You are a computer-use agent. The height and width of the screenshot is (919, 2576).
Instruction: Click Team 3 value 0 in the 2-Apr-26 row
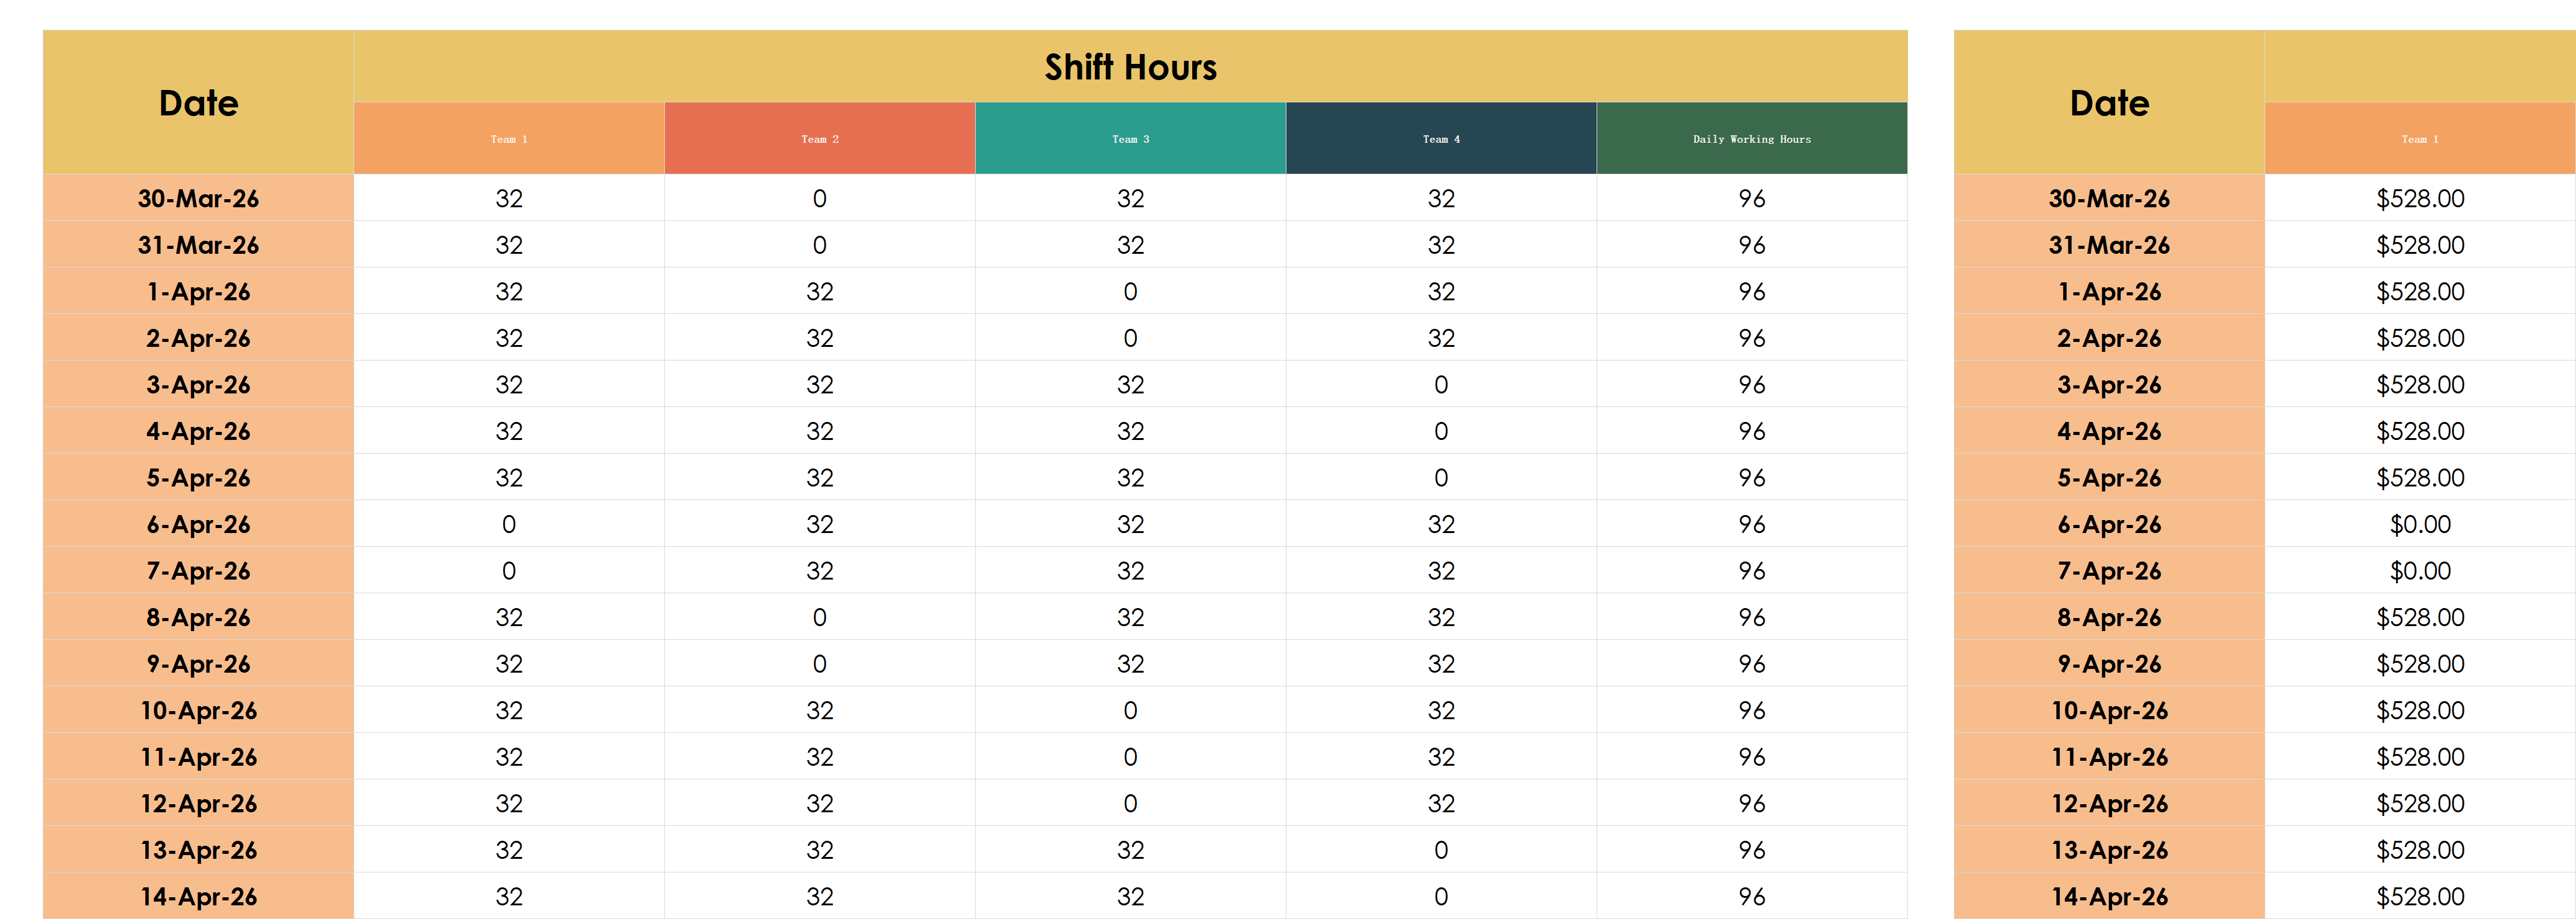pos(1130,338)
